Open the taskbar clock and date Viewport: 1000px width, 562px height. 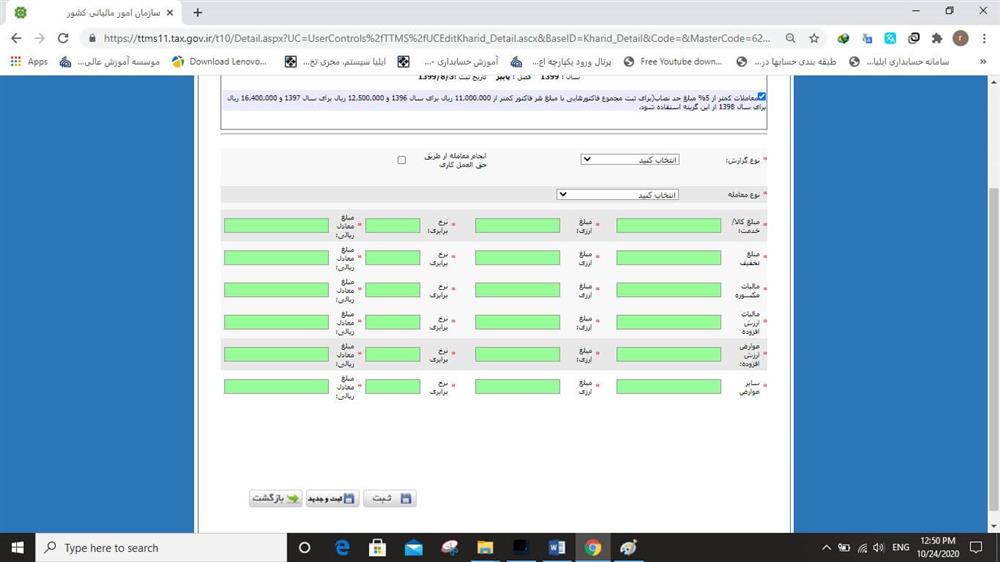(x=938, y=547)
